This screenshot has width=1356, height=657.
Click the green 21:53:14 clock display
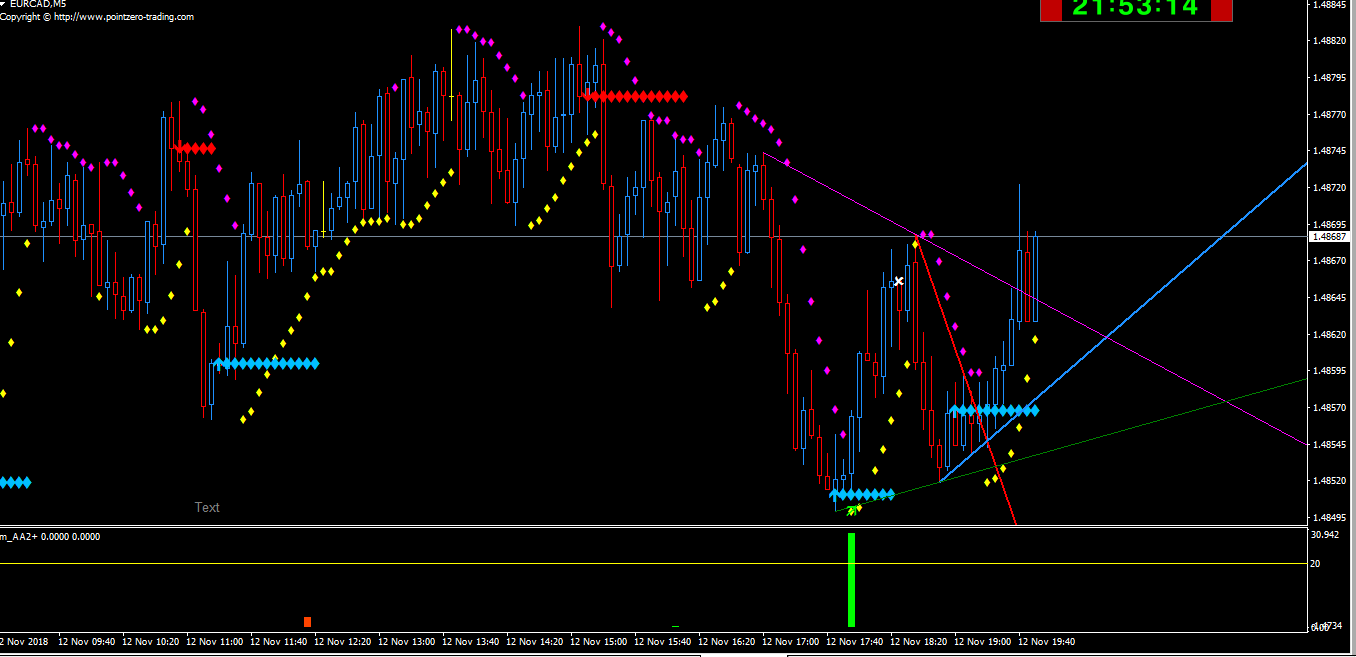[x=1135, y=8]
